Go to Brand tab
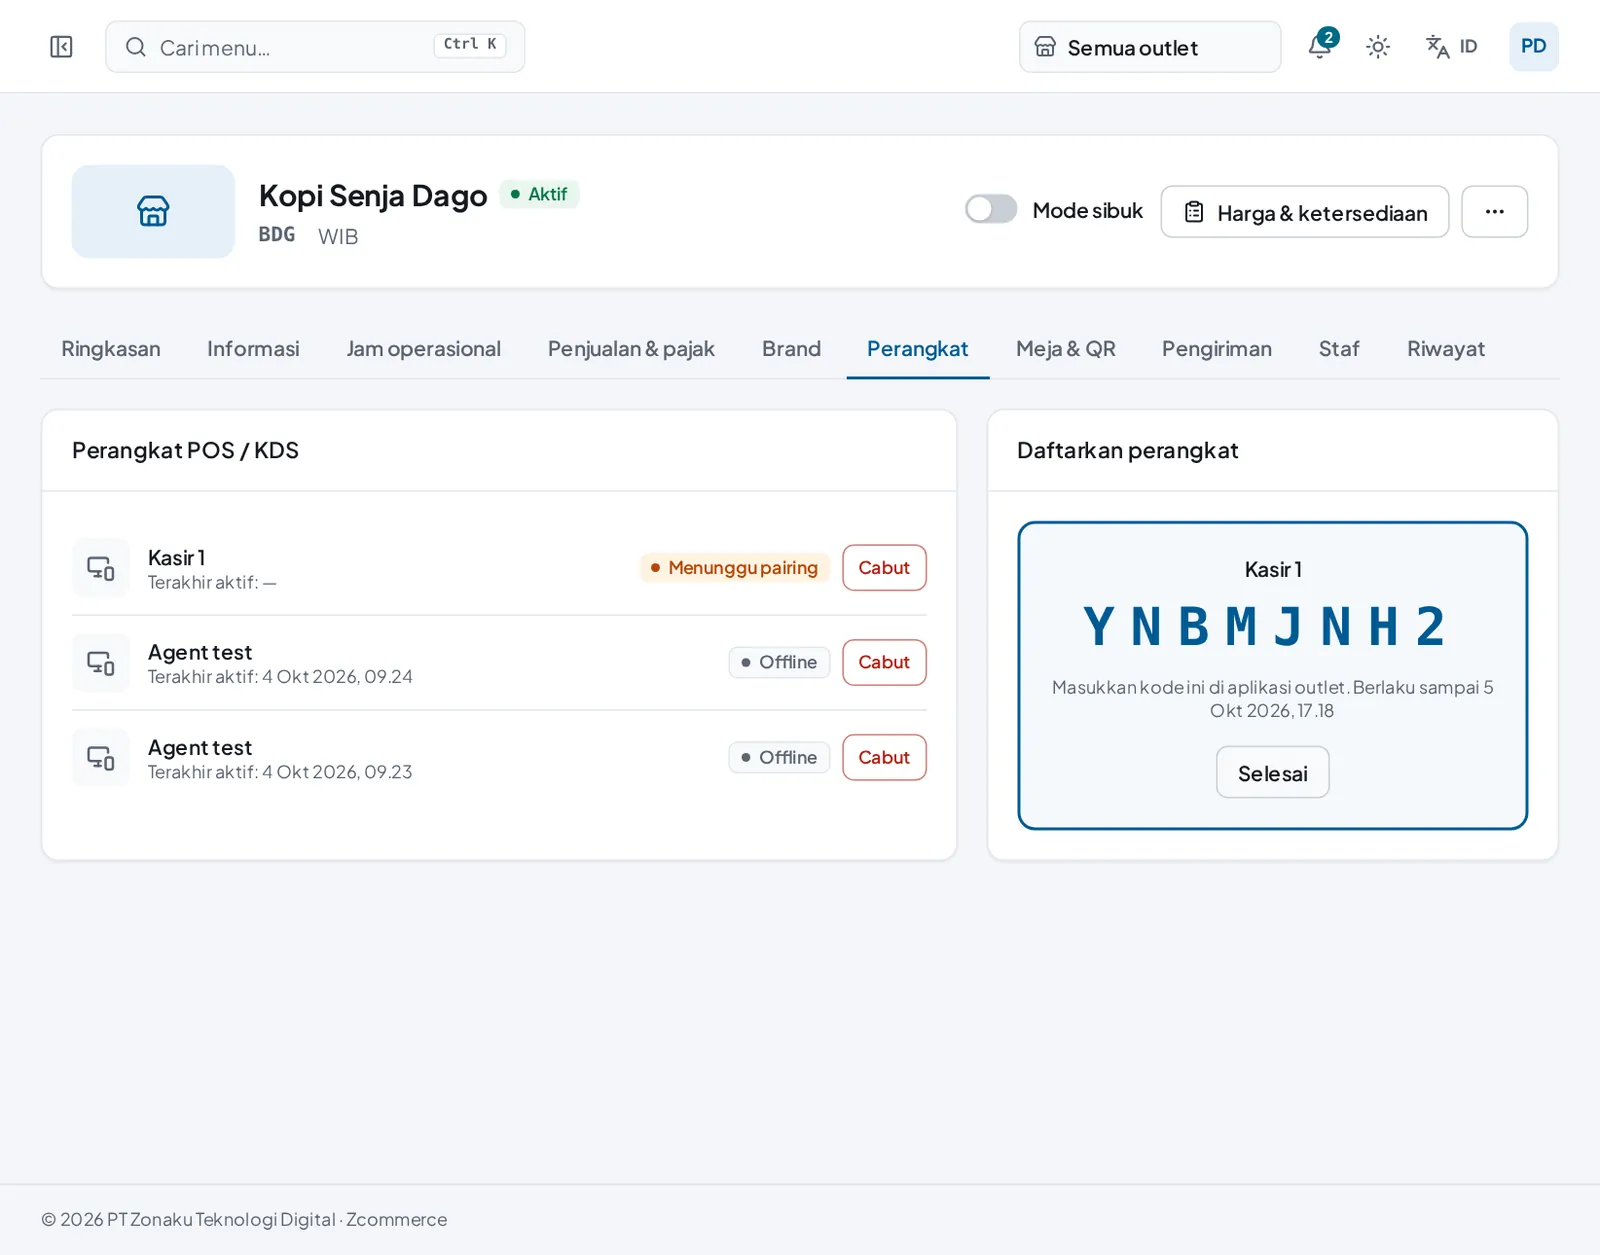Viewport: 1600px width, 1255px height. pos(791,349)
